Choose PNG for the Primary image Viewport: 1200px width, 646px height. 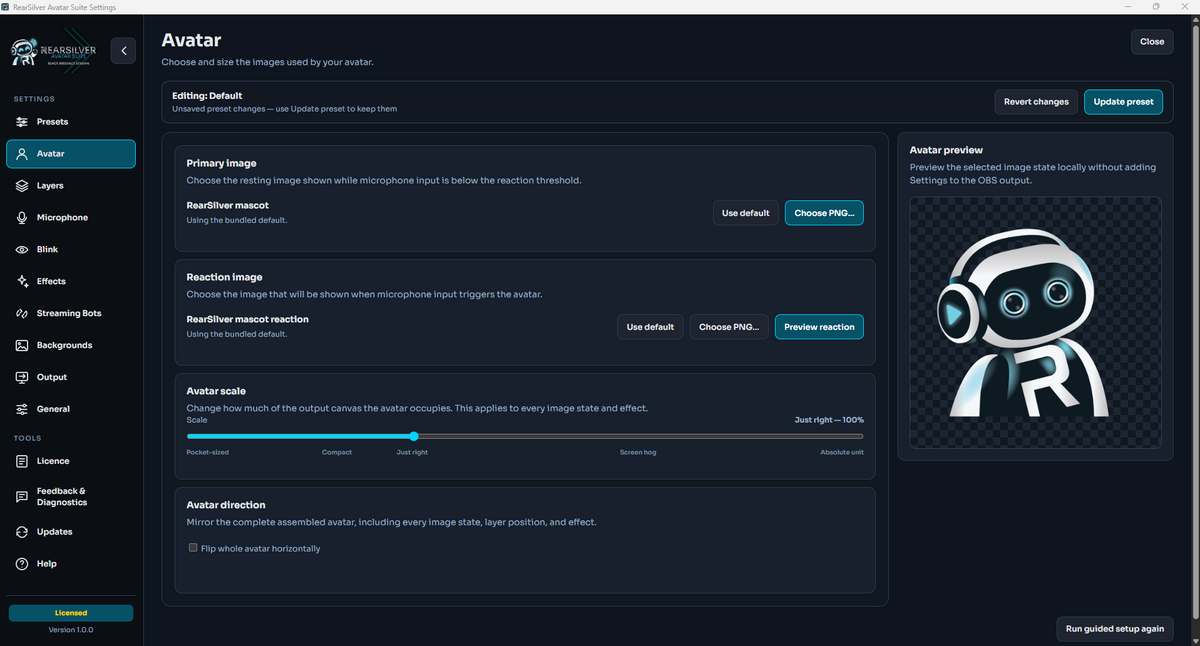click(824, 213)
